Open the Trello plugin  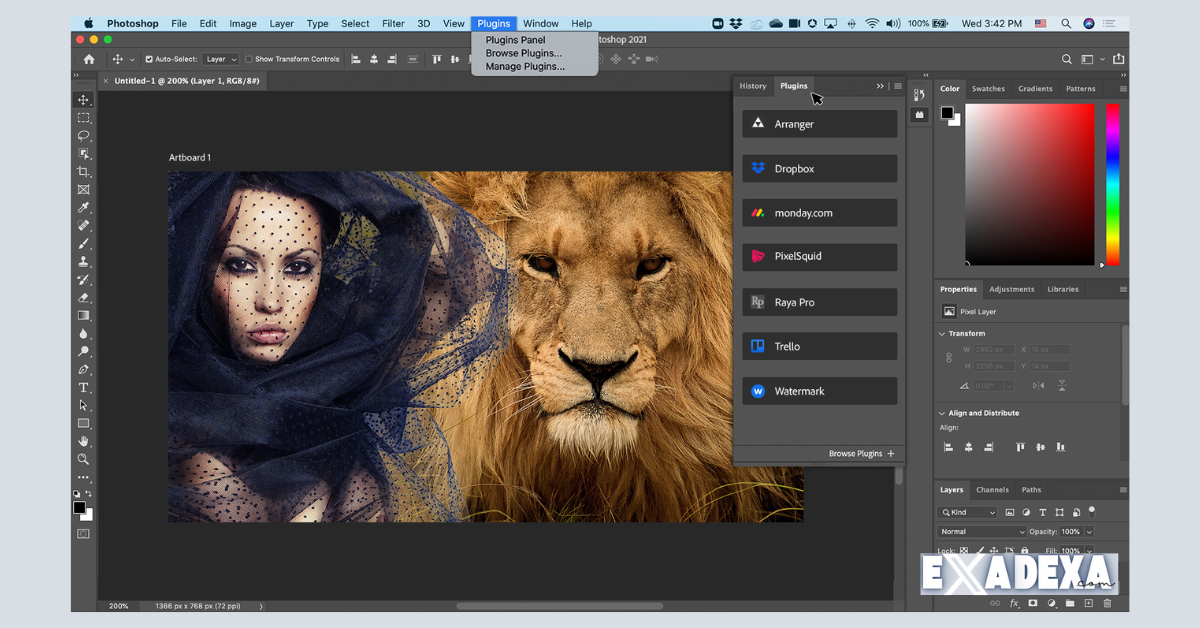pos(819,346)
